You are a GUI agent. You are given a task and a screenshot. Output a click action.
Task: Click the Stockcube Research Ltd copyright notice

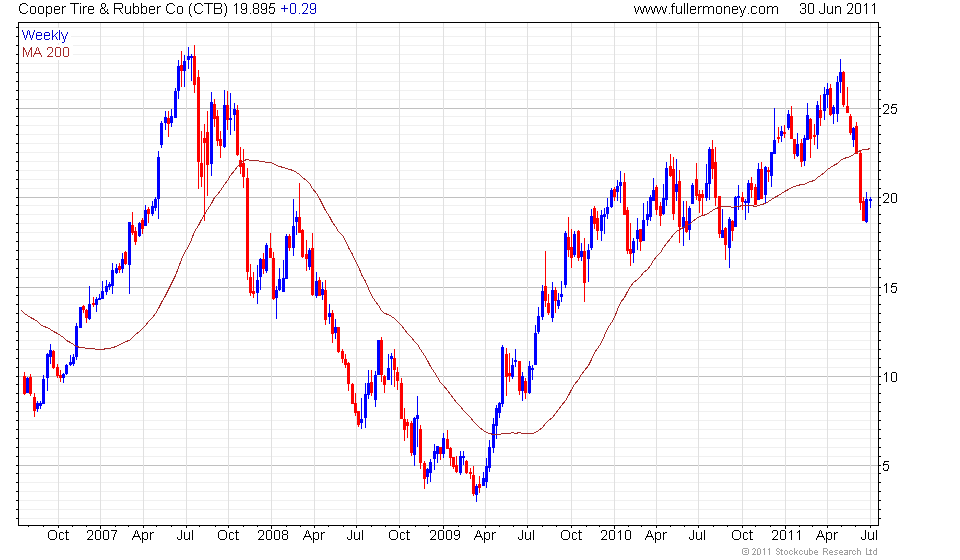pyautogui.click(x=810, y=552)
